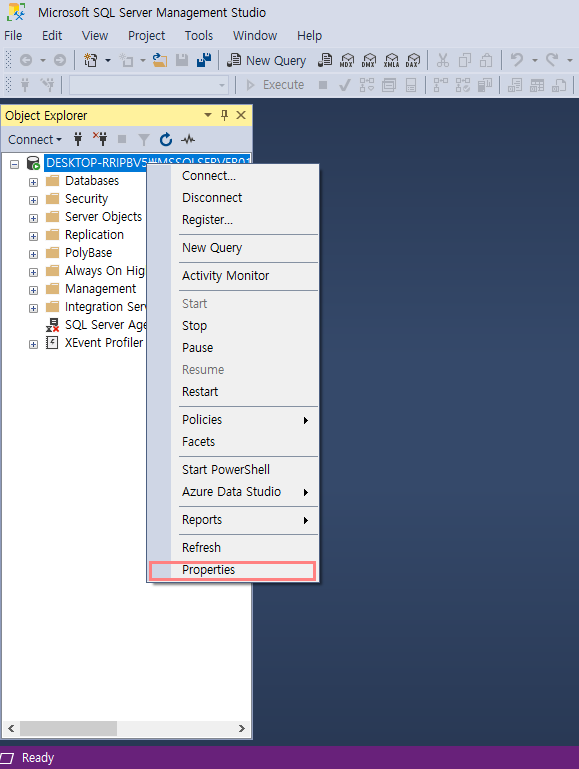
Task: Click the Activity Monitor pulse icon
Action: pyautogui.click(x=188, y=140)
